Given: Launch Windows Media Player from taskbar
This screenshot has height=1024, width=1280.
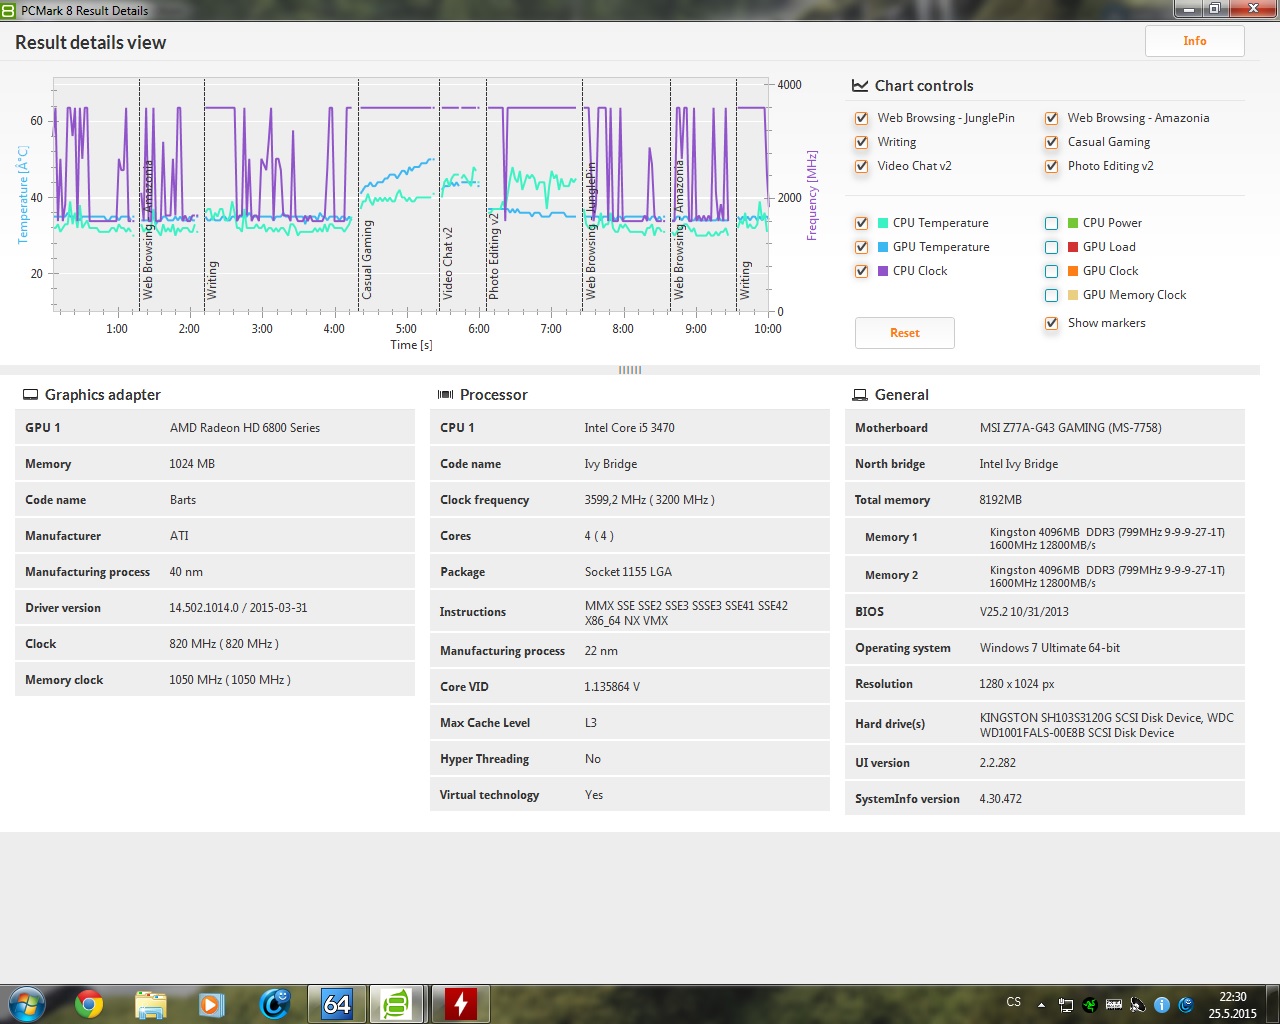Looking at the screenshot, I should (211, 1003).
